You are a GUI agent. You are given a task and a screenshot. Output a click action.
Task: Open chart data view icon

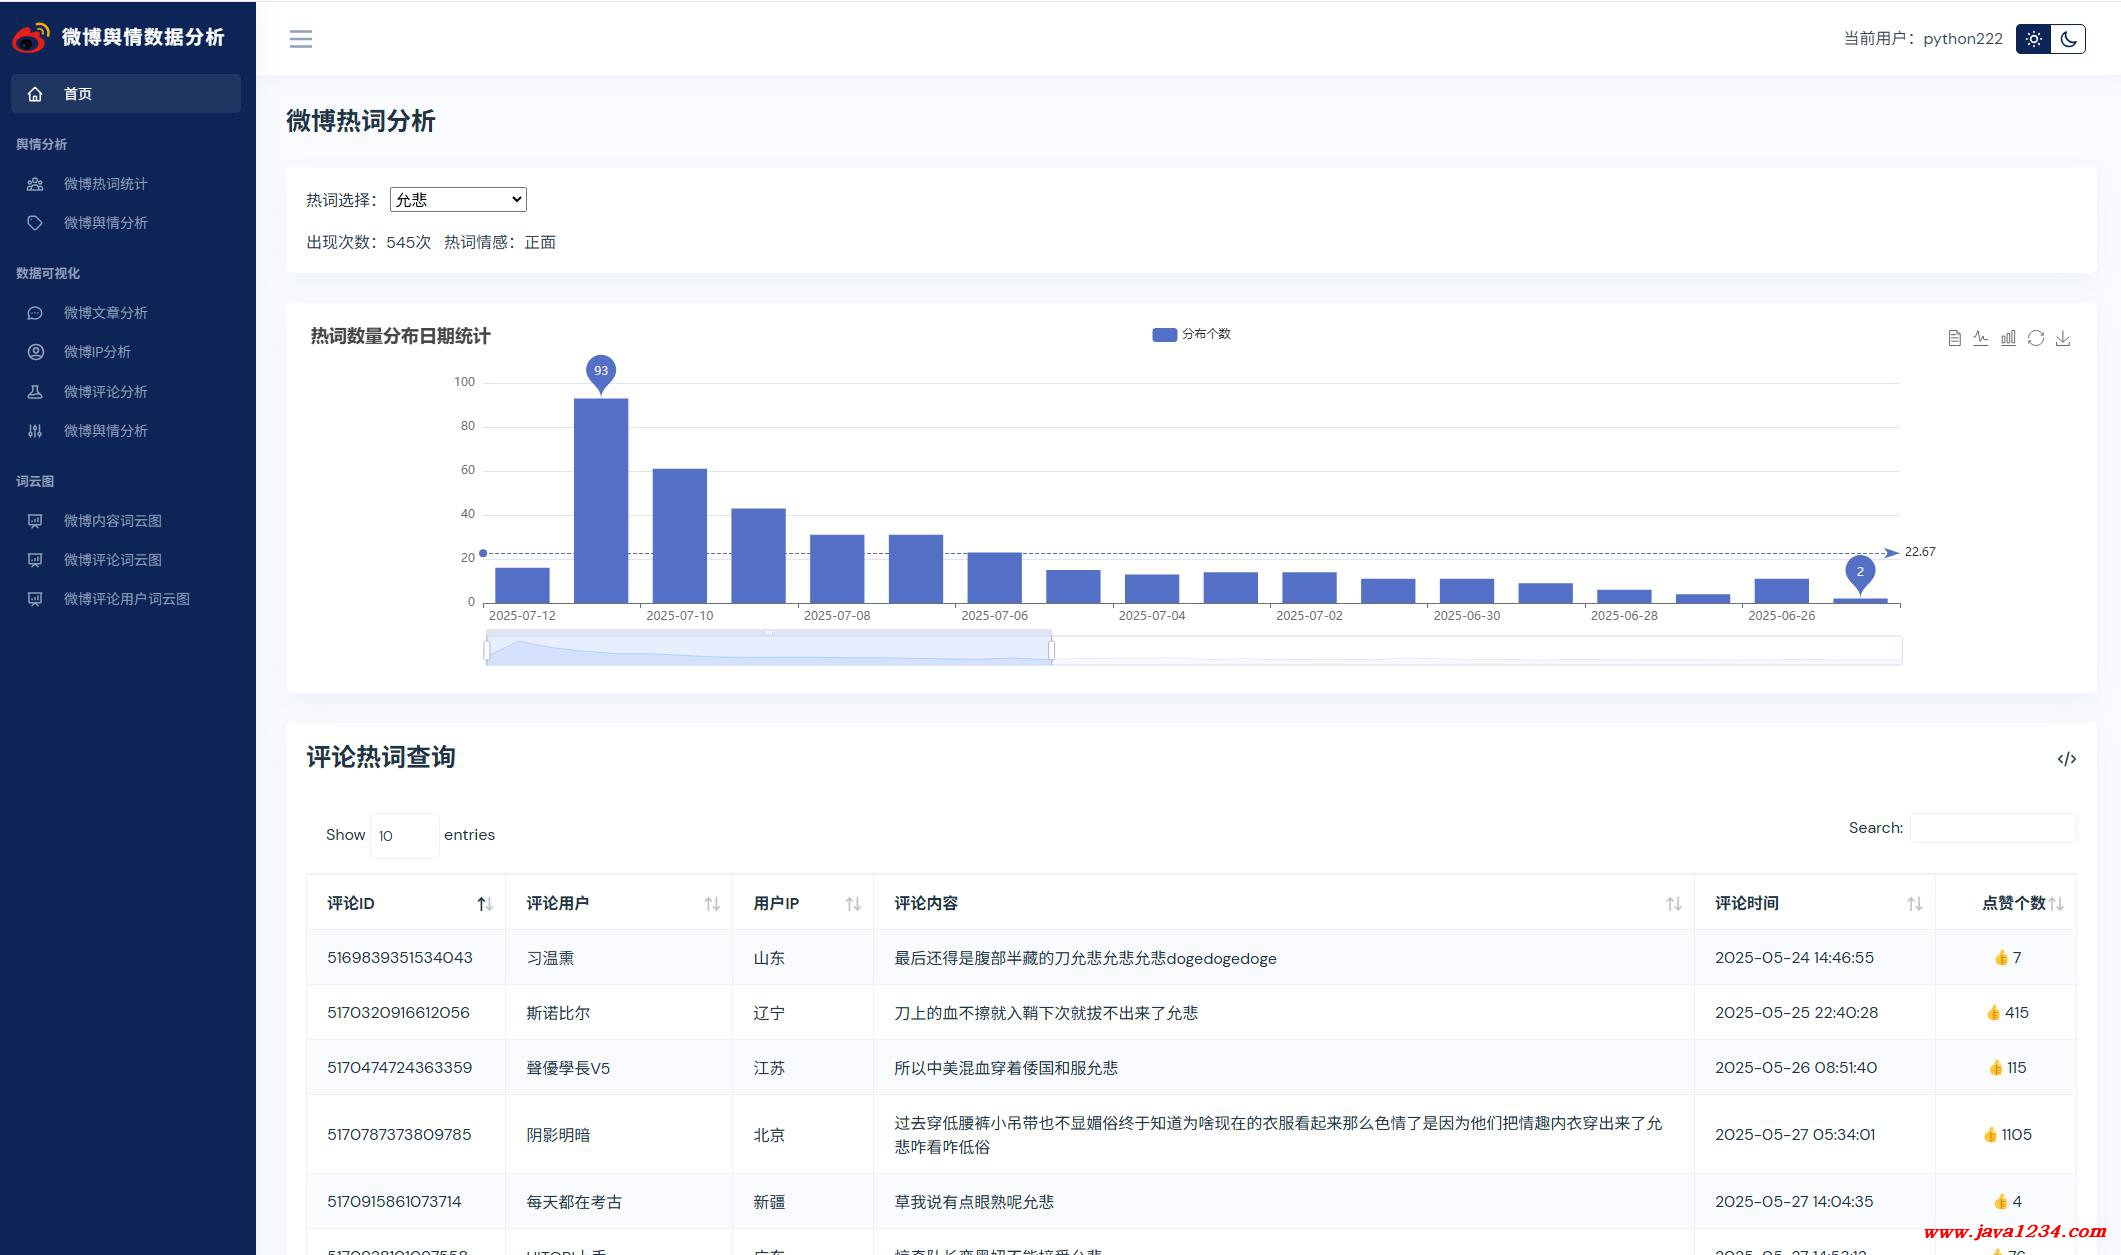tap(1954, 338)
